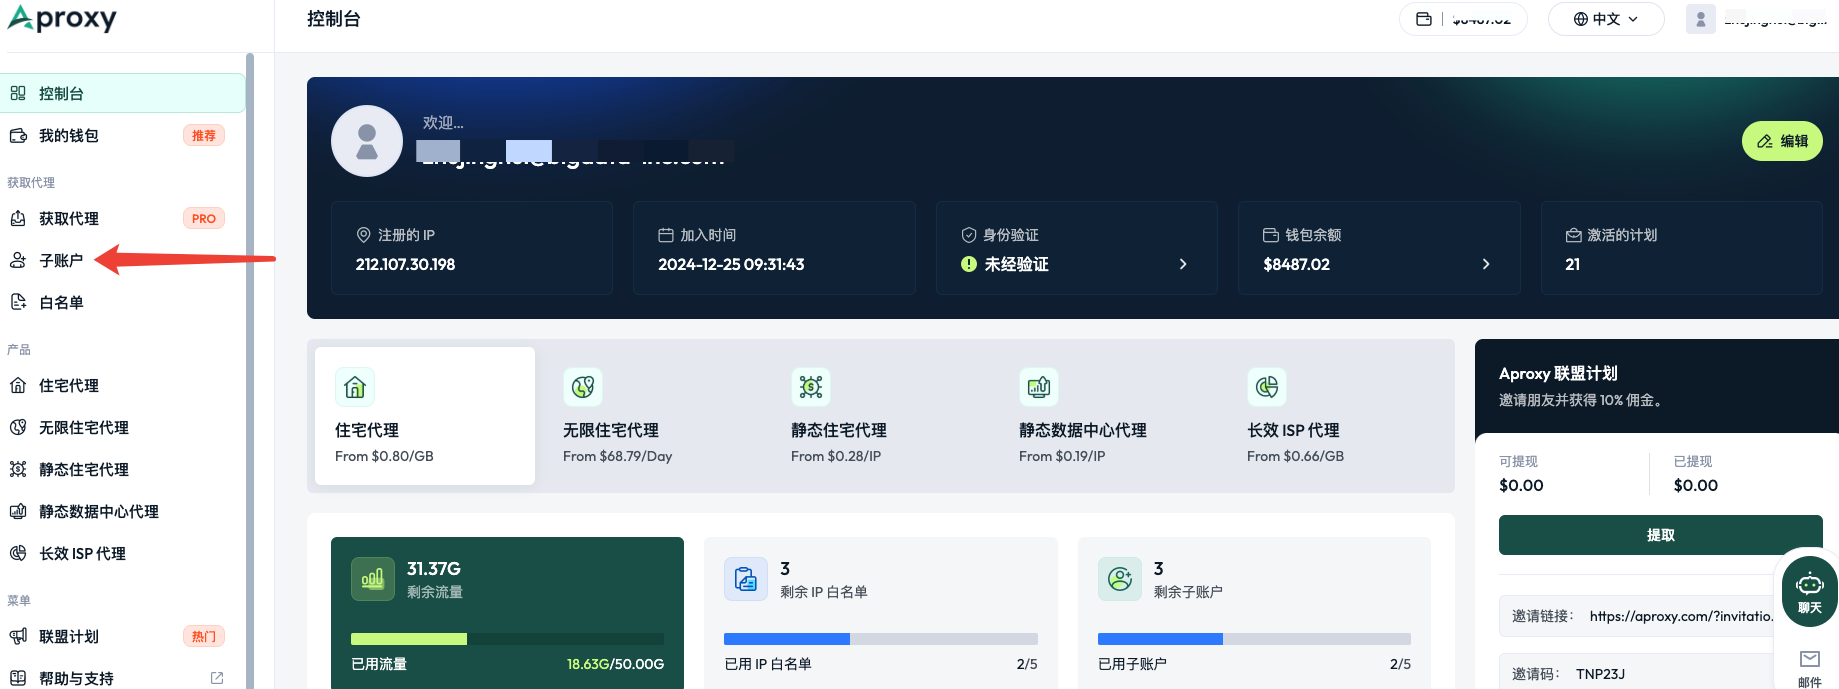Click the 提取 button
Screen dimensions: 1839x689
(1660, 535)
